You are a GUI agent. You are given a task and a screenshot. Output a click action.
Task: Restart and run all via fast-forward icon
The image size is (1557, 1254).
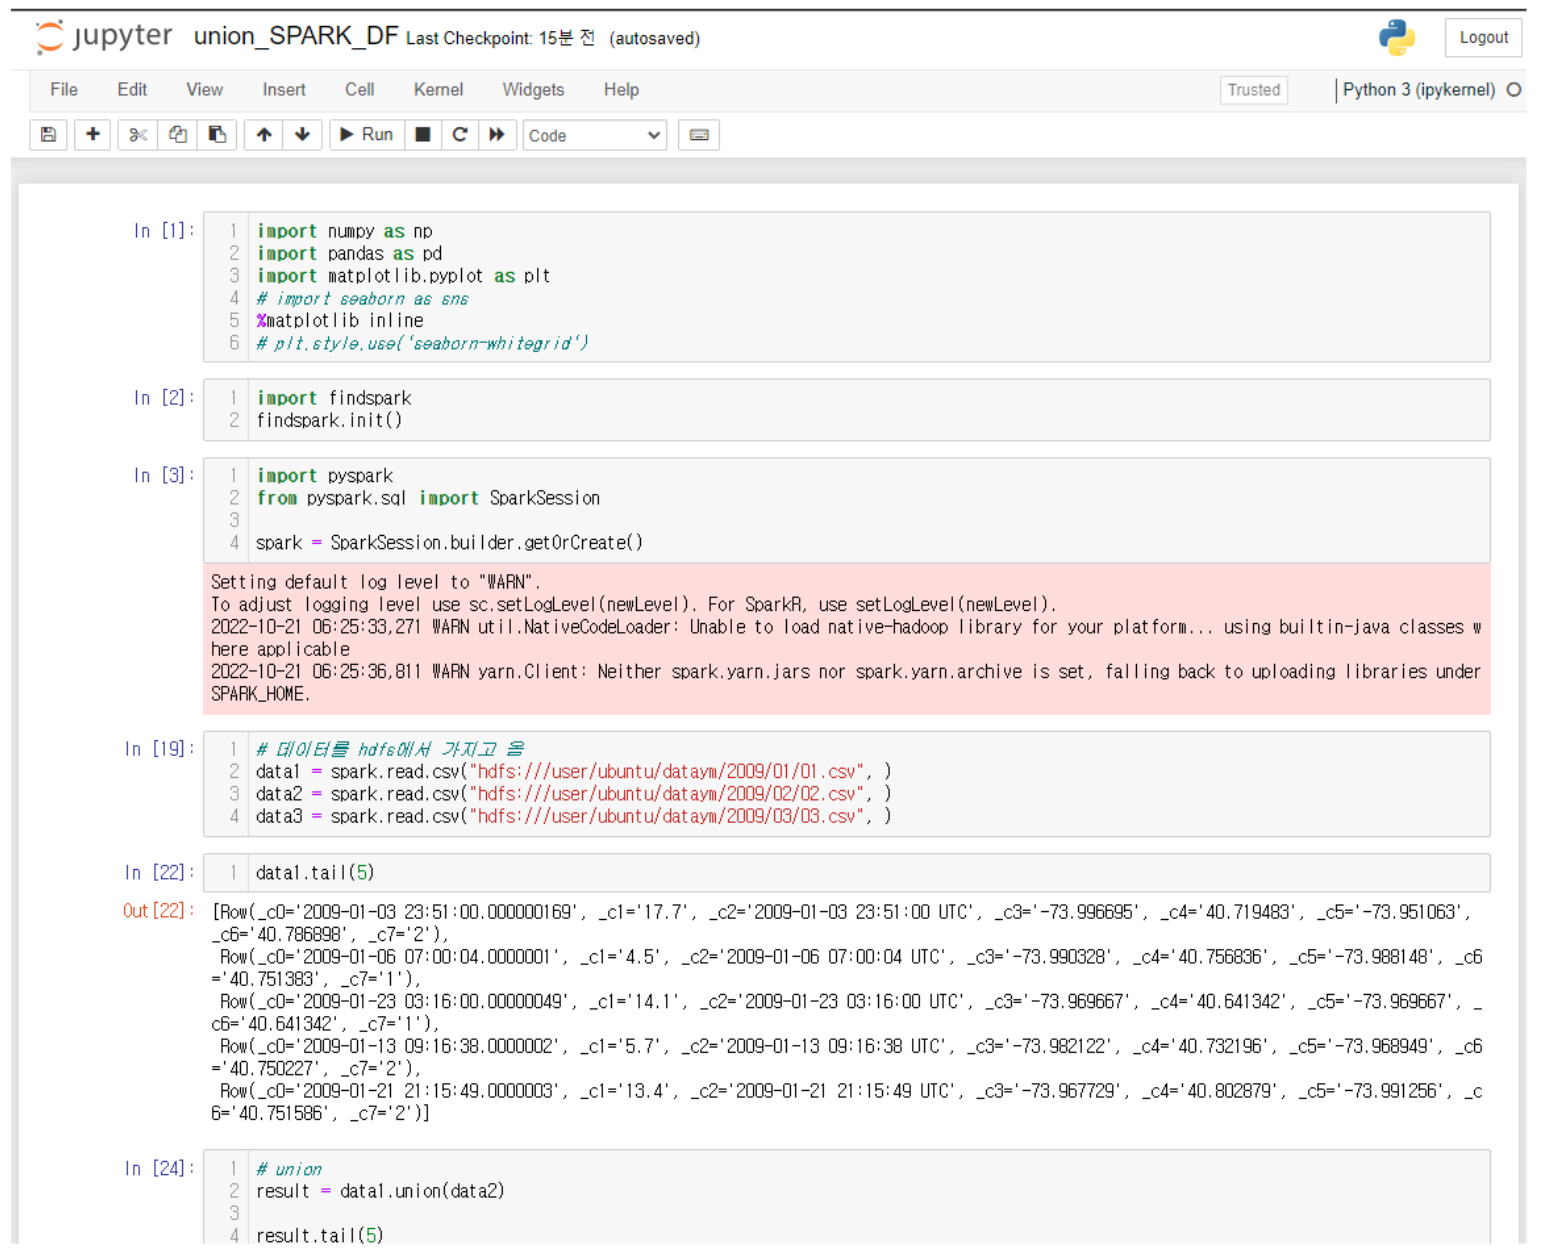pos(498,135)
